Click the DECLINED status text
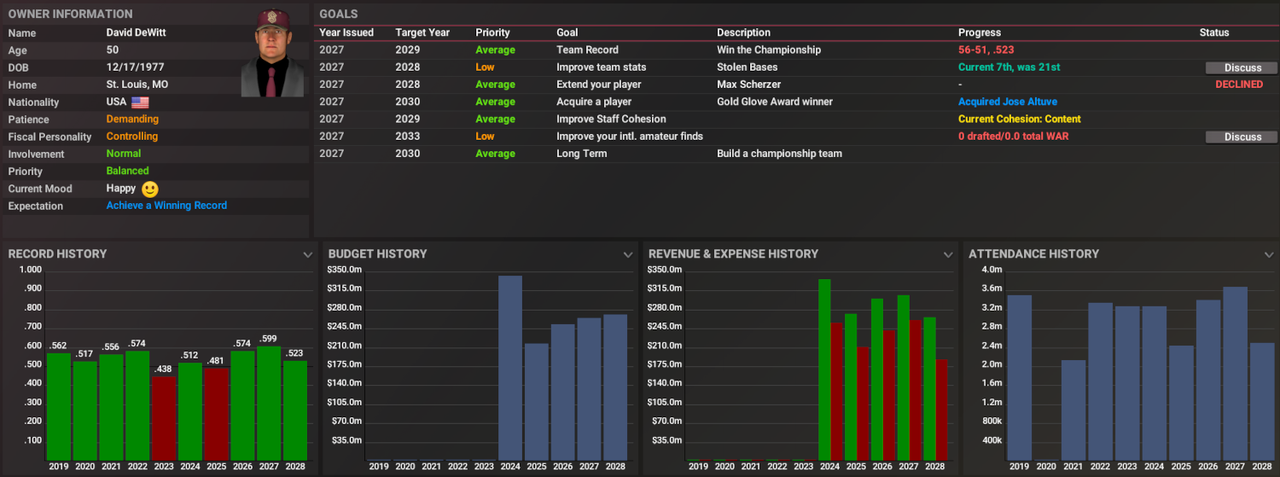The height and width of the screenshot is (477, 1280). point(1239,85)
